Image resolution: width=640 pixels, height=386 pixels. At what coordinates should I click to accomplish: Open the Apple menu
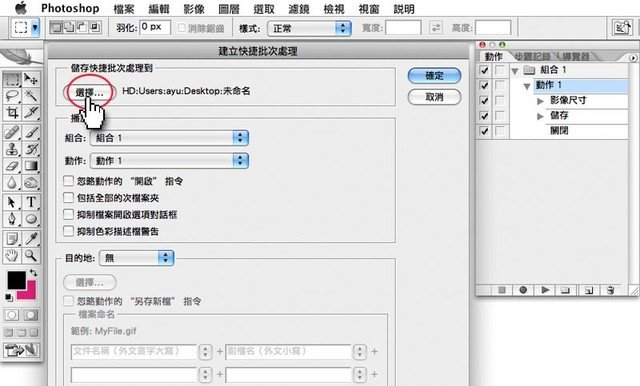[20, 8]
